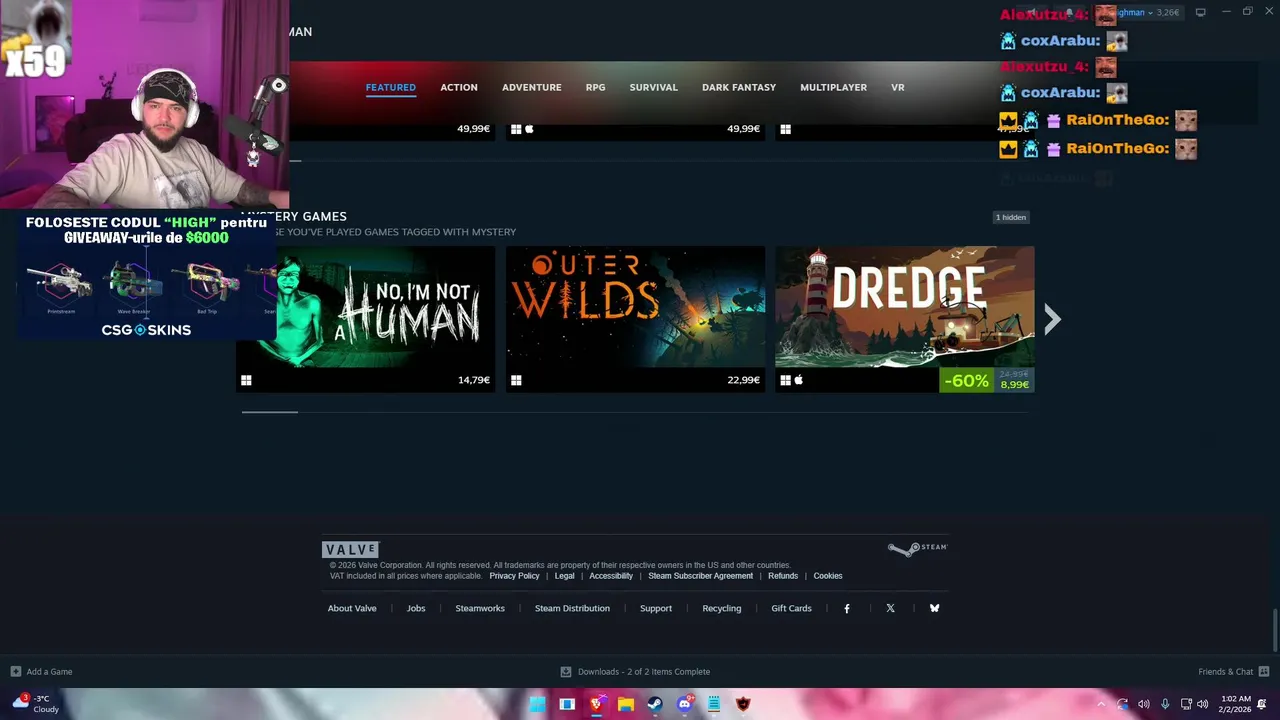1280x720 pixels.
Task: Open the Steamworks footer link
Action: pos(480,608)
